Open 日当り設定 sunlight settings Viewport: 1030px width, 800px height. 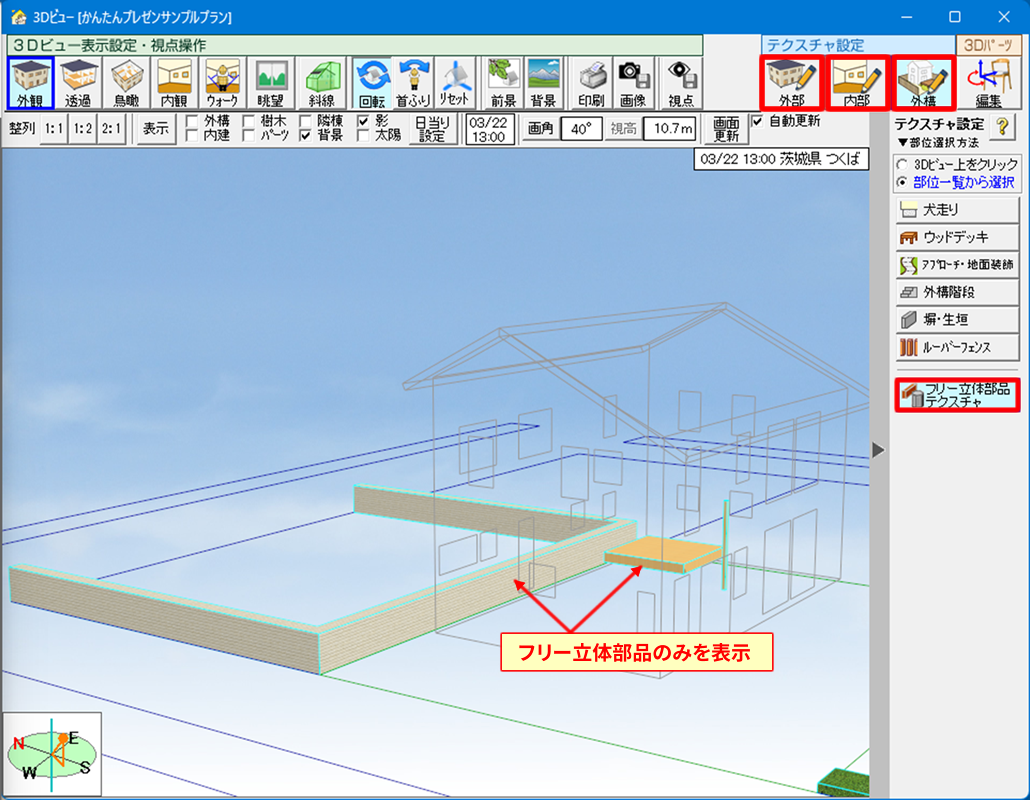click(432, 129)
